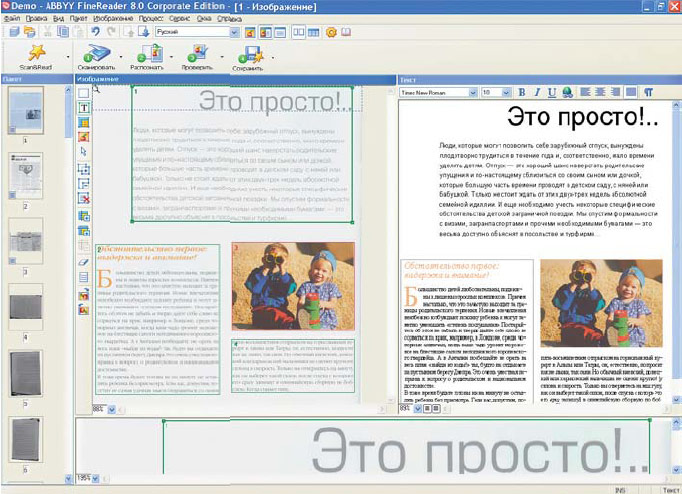Expand the Сохранить options arrow
The image size is (682, 494).
coord(273,57)
